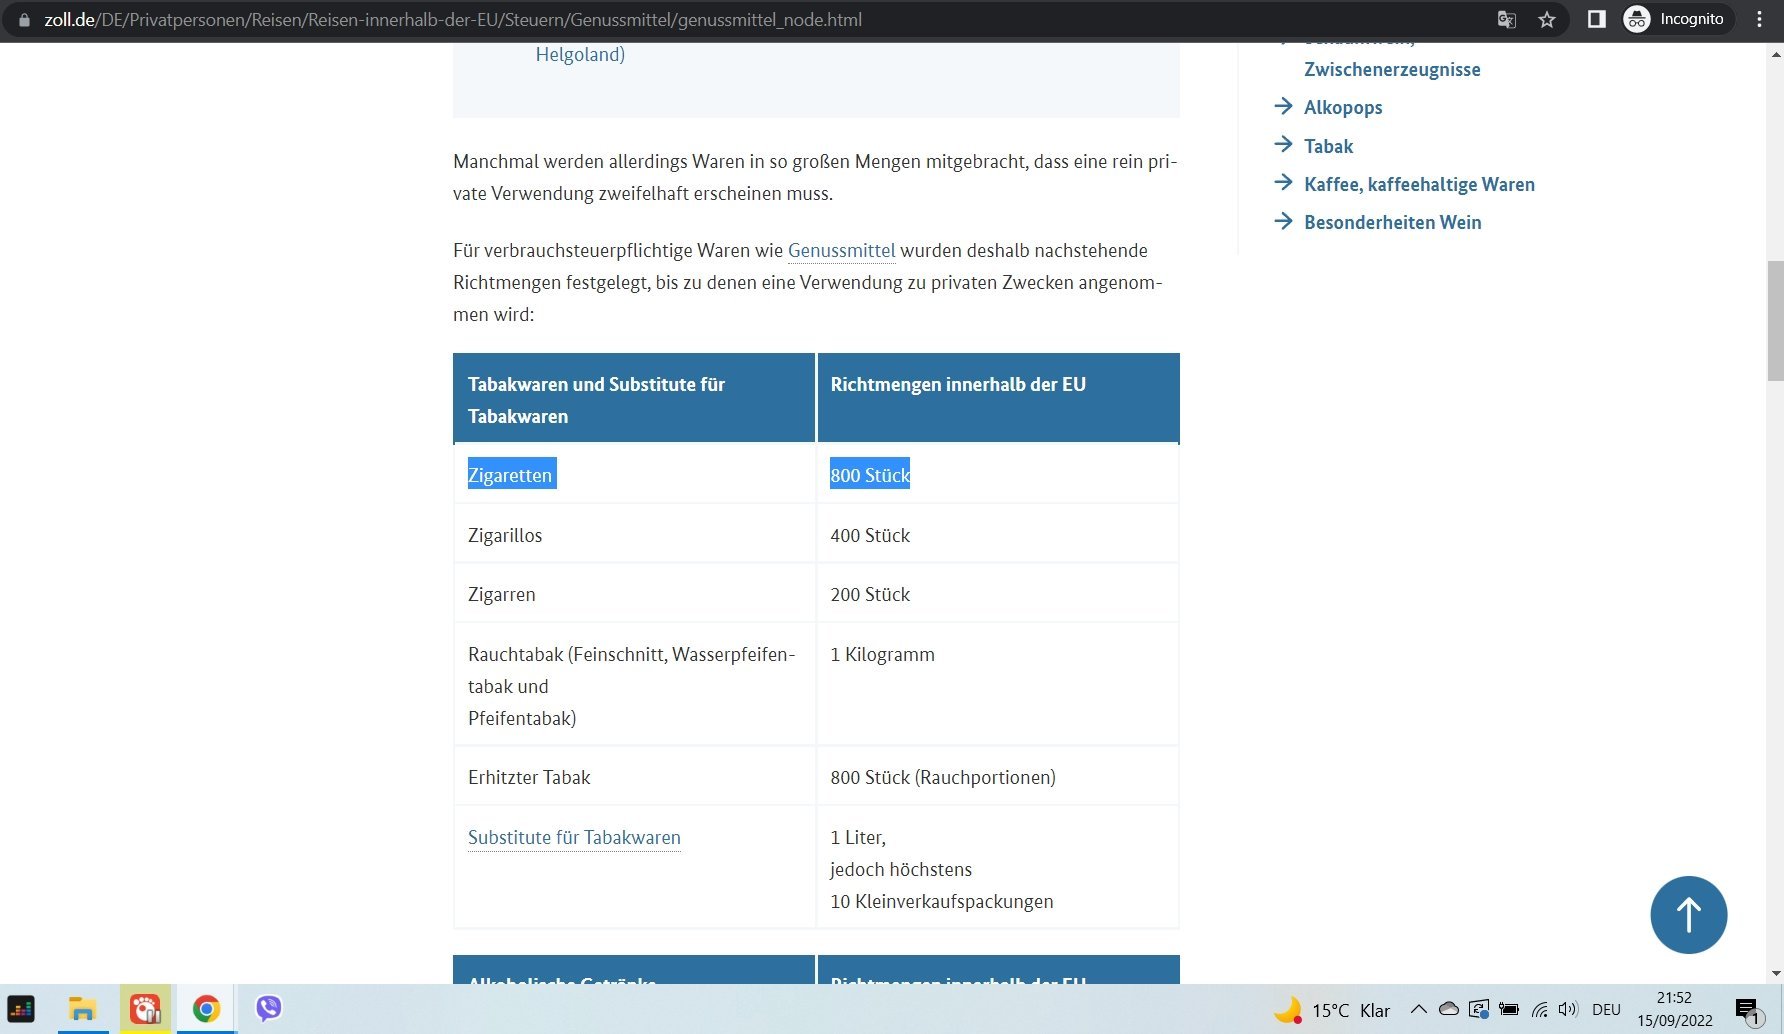The height and width of the screenshot is (1034, 1784).
Task: Go to Alkopops section in sidebar
Action: (x=1342, y=108)
